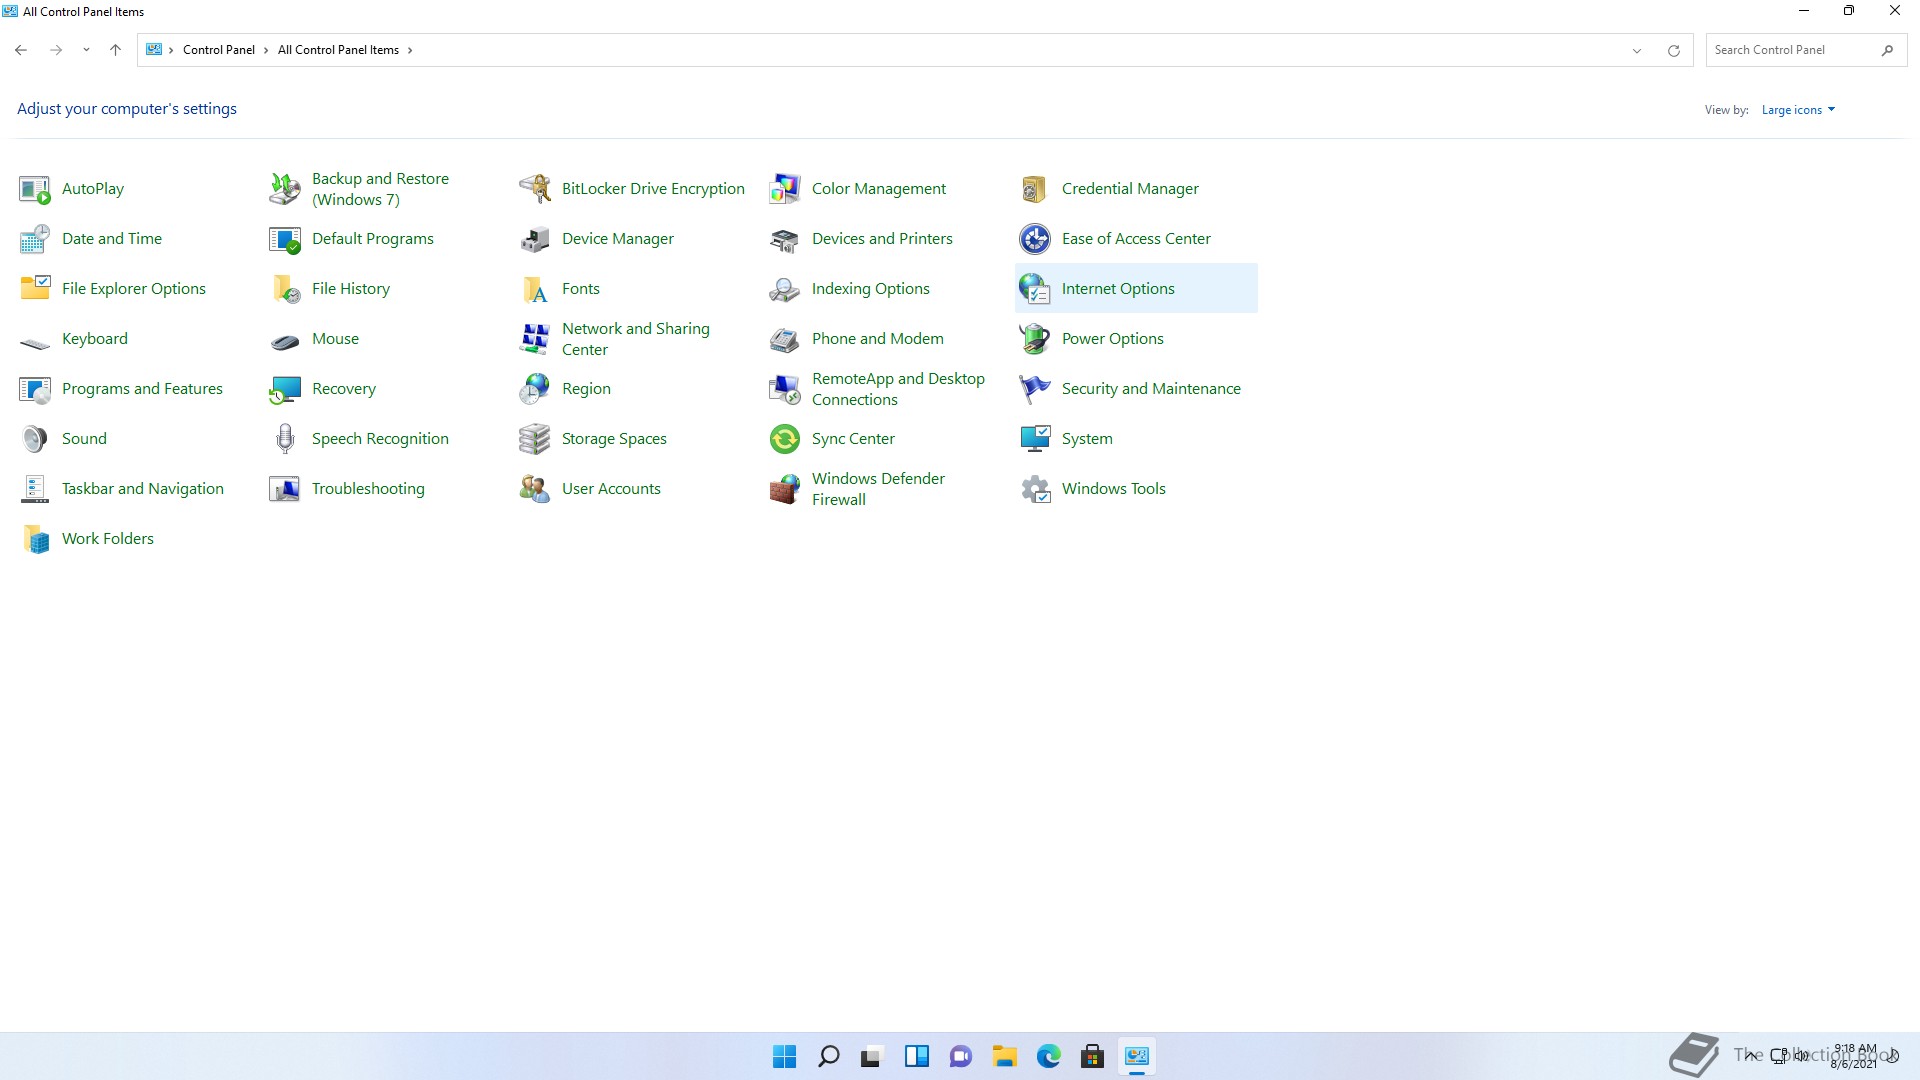
Task: Open the Region globe icon
Action: click(535, 389)
